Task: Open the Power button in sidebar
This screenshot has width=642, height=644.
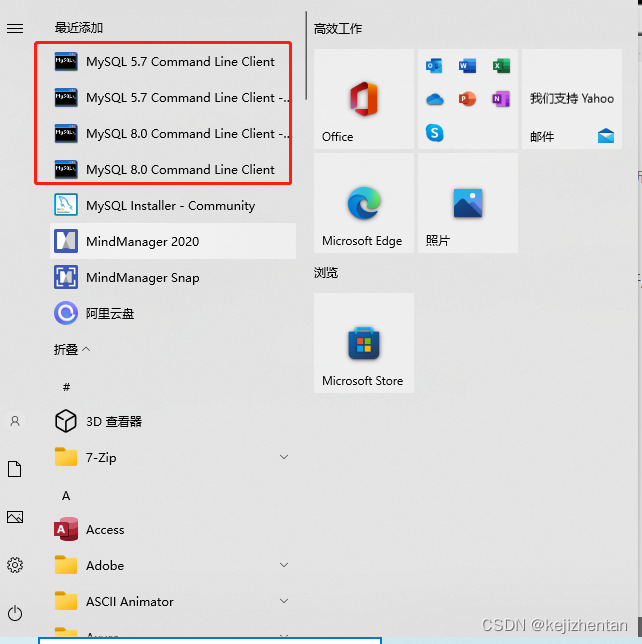Action: pos(15,613)
